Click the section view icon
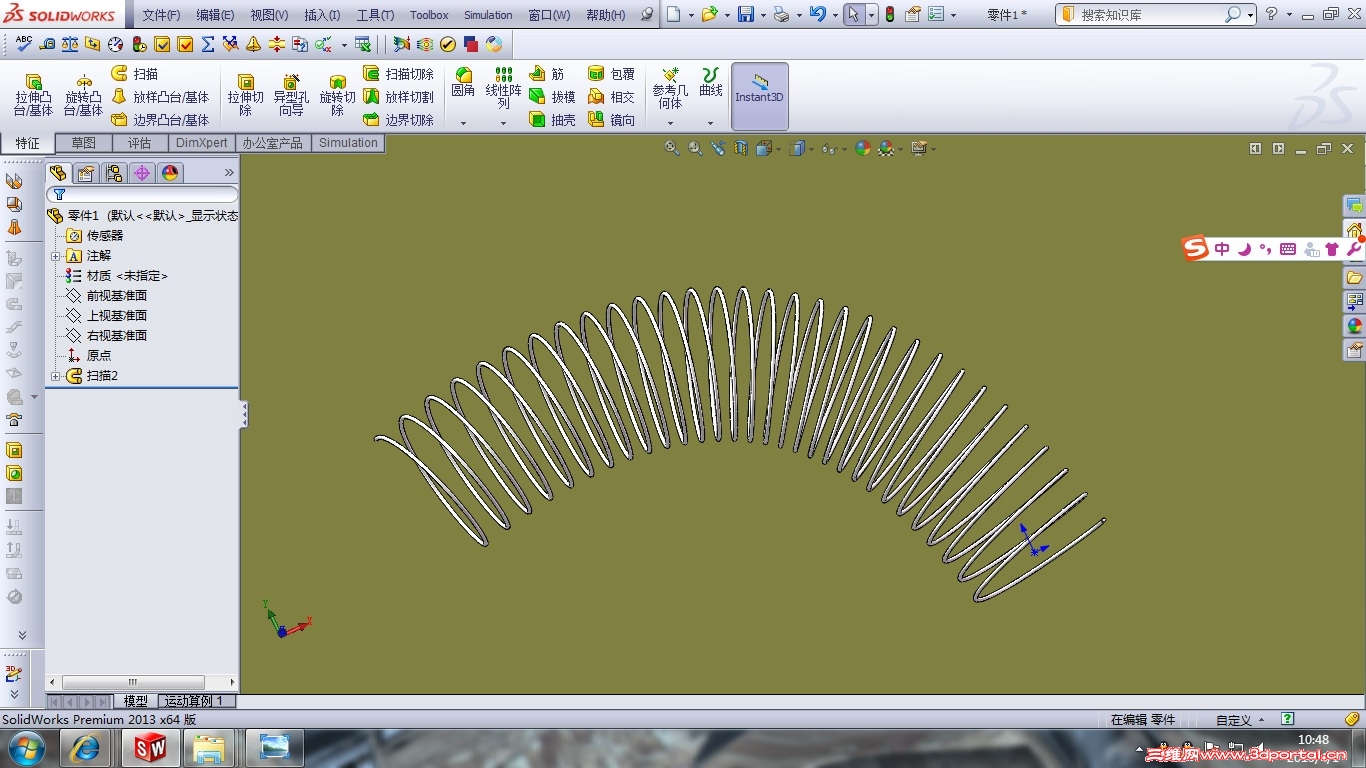The width and height of the screenshot is (1366, 768). point(741,148)
